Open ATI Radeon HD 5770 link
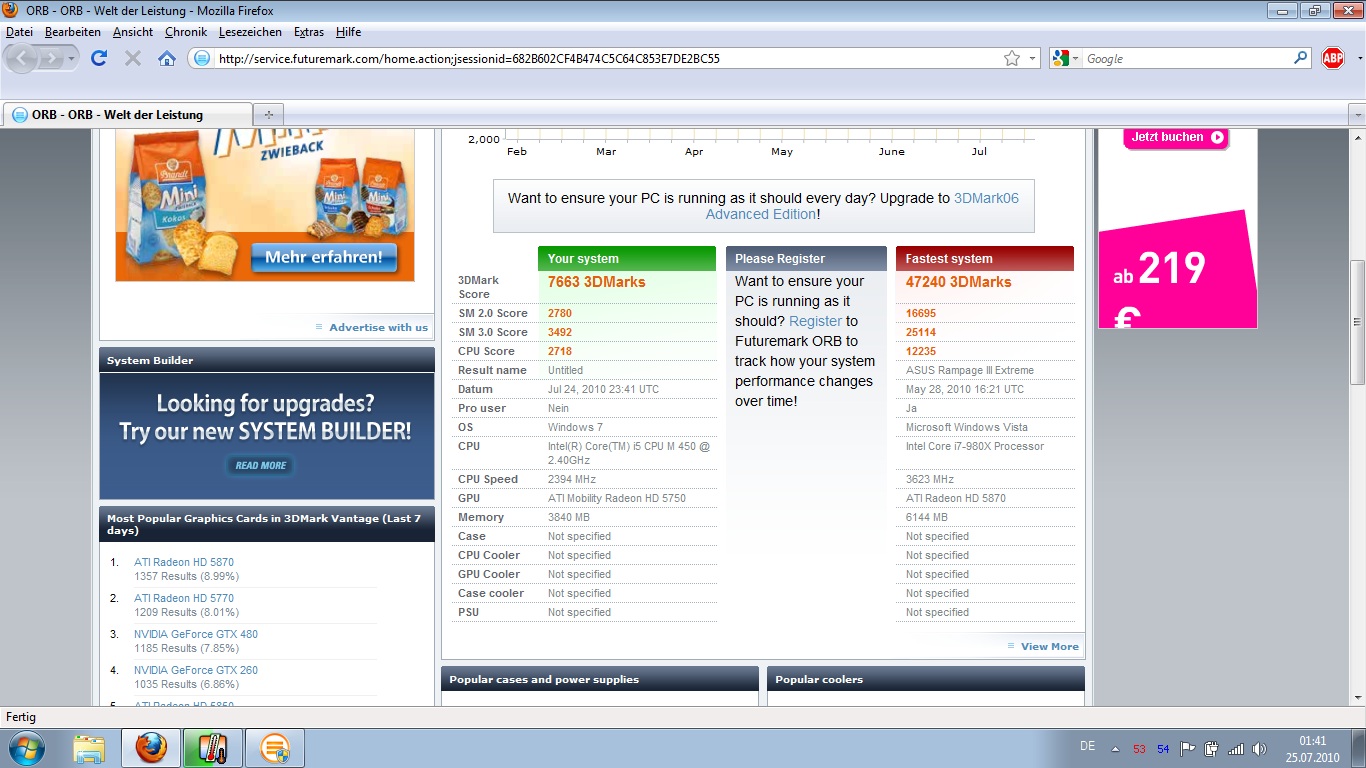This screenshot has width=1366, height=768. (184, 598)
